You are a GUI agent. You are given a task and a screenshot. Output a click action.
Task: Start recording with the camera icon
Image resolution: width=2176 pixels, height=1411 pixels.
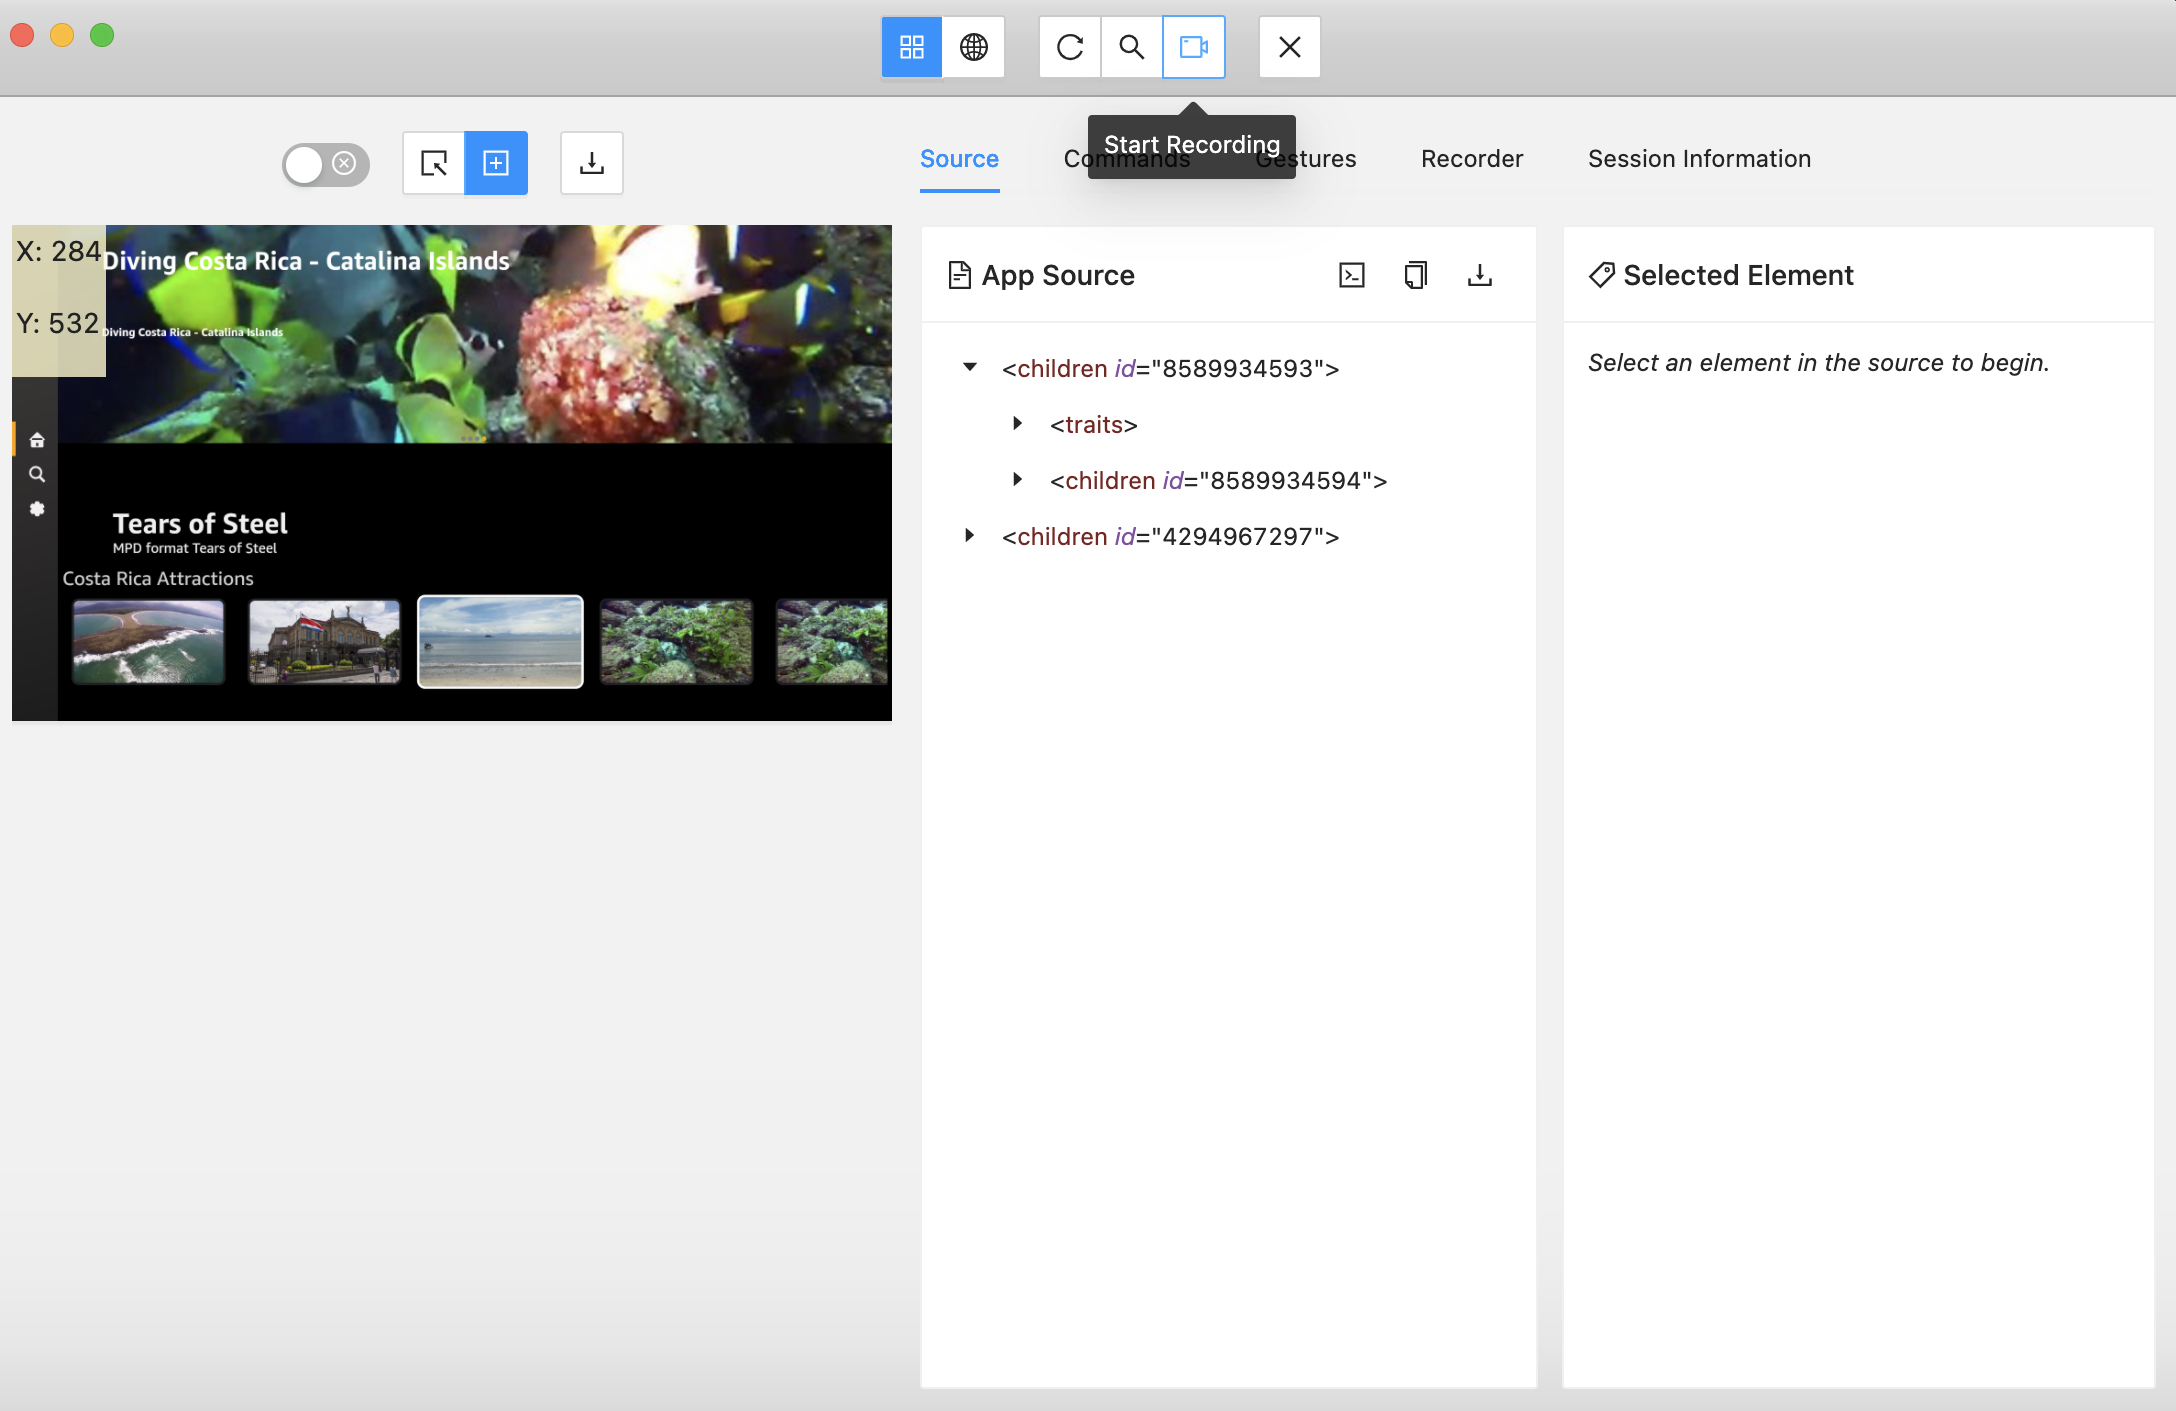[1193, 47]
